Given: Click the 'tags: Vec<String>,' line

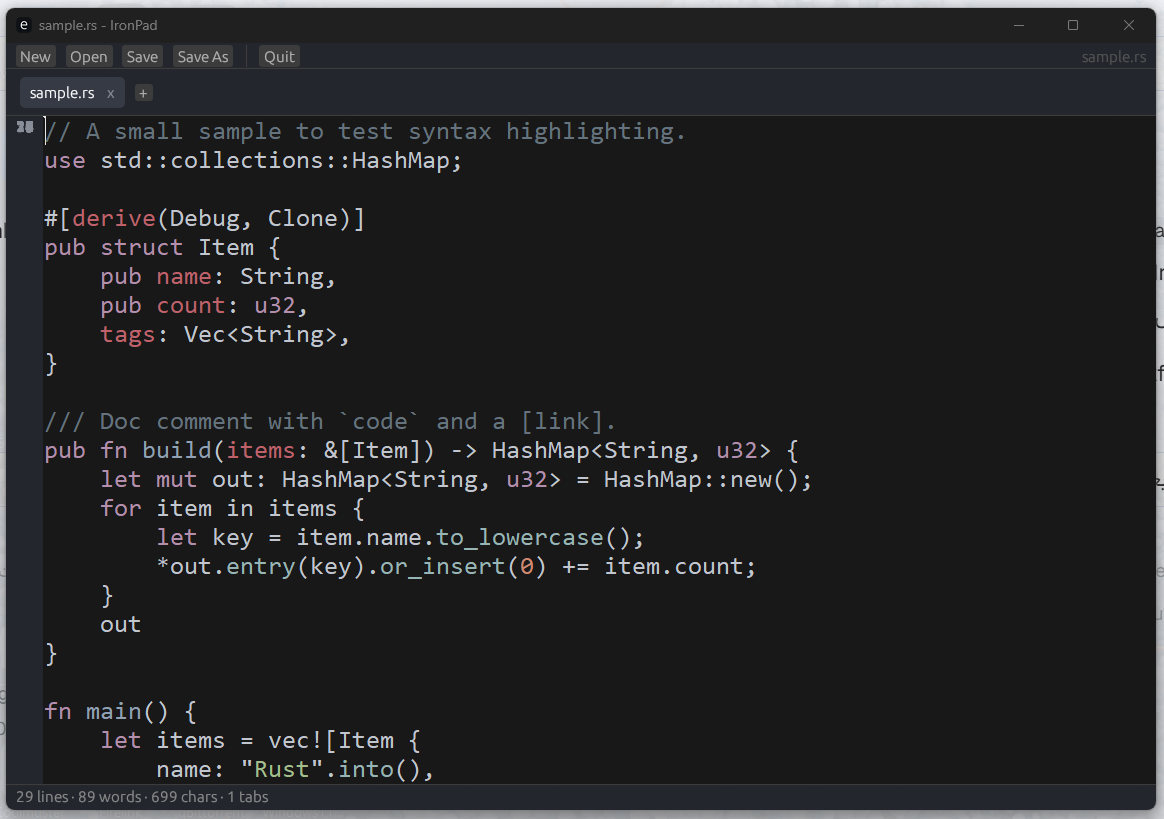Looking at the screenshot, I should pyautogui.click(x=225, y=334).
